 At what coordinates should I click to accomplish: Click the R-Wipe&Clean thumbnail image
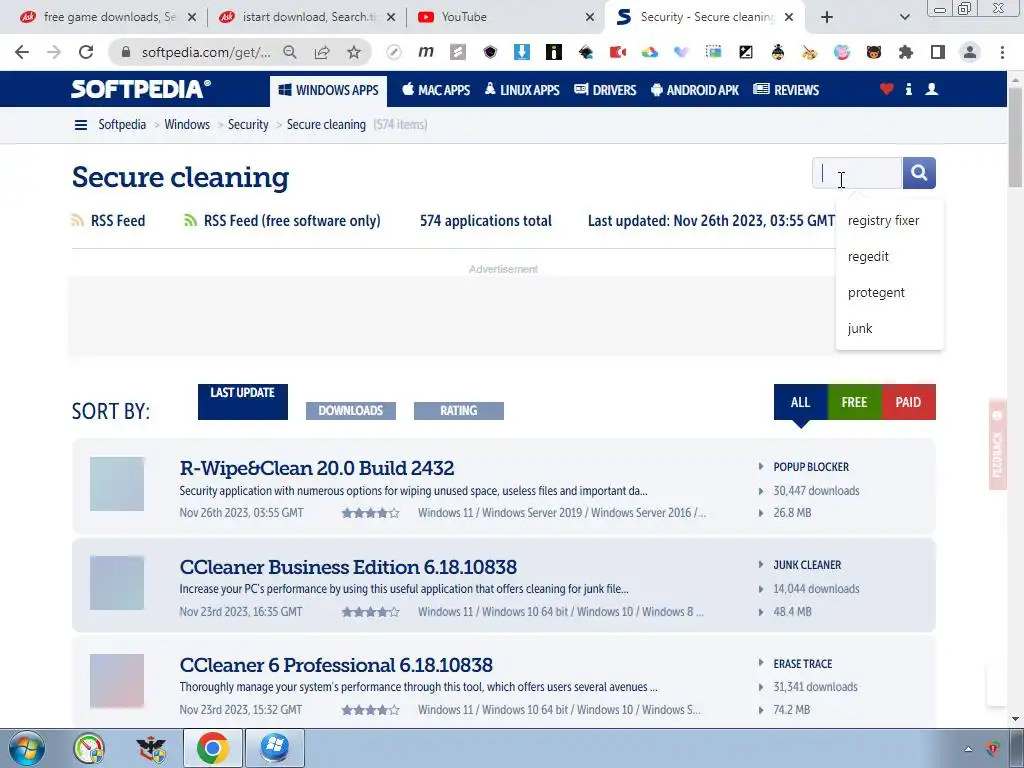point(117,484)
